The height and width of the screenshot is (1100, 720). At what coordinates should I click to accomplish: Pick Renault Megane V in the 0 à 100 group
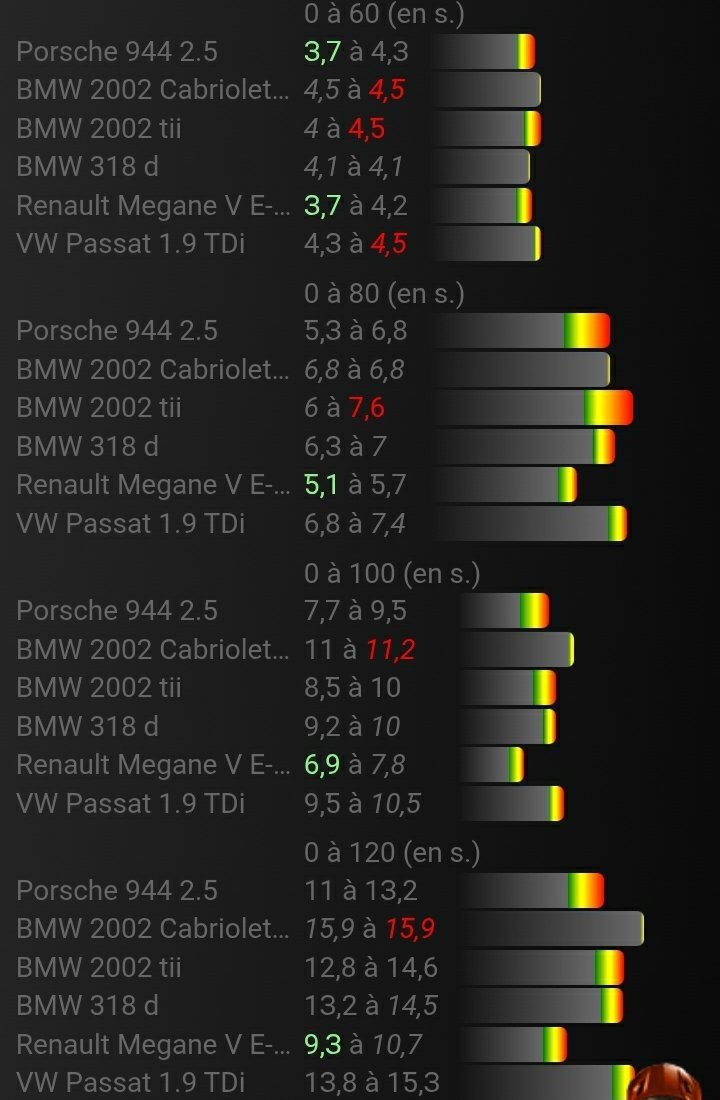point(152,764)
